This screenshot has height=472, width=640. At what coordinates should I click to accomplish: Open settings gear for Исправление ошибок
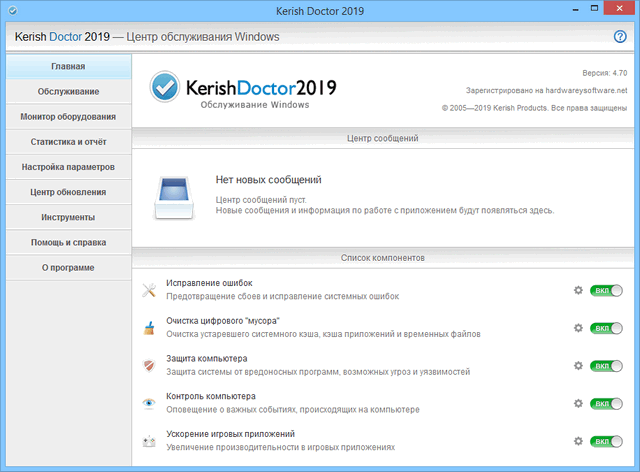577,290
